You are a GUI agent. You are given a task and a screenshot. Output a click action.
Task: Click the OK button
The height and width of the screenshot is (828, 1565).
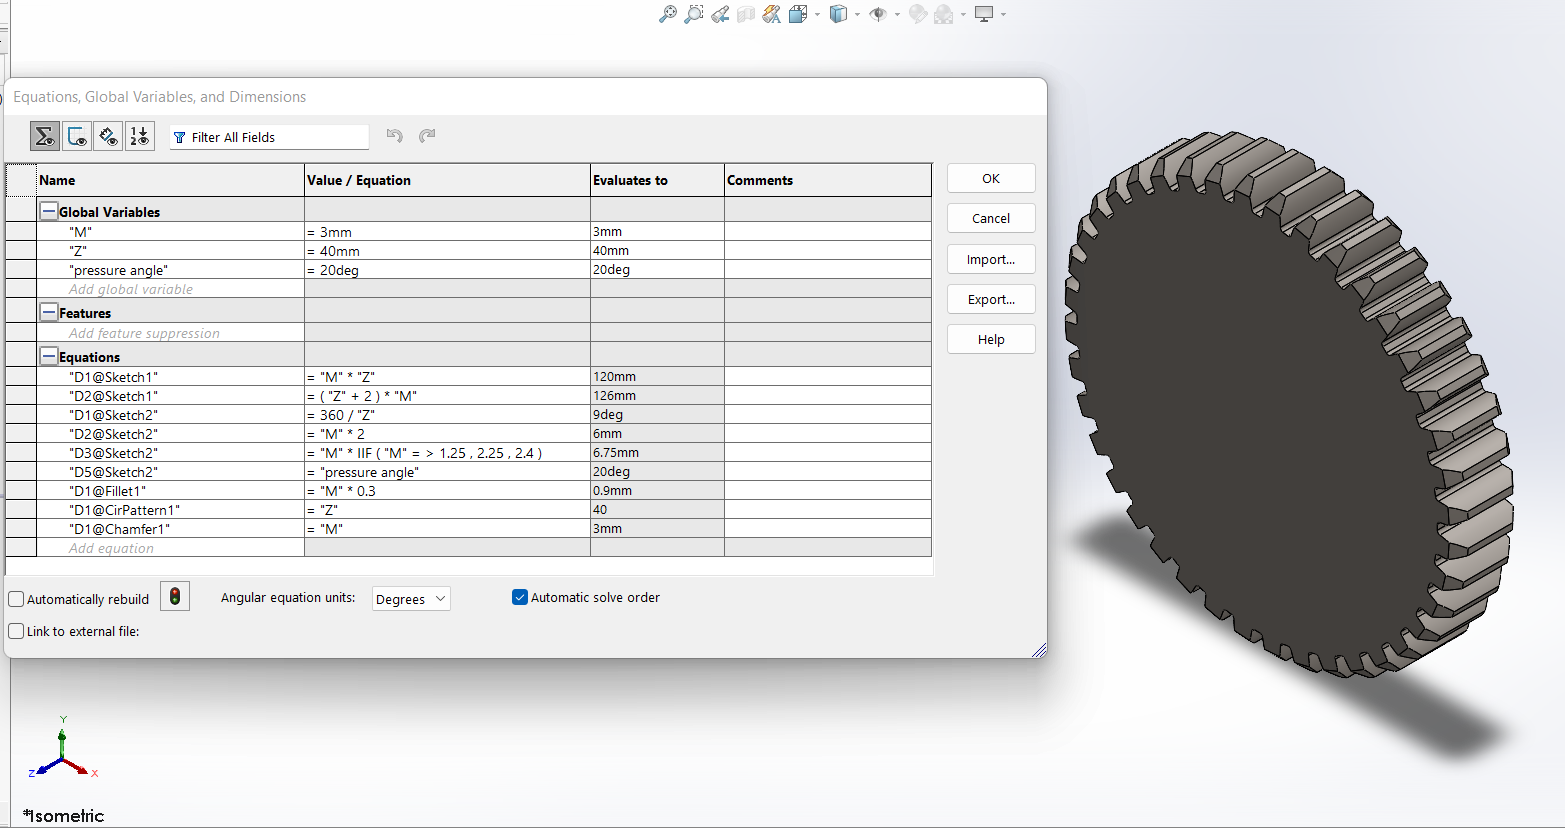(x=991, y=178)
